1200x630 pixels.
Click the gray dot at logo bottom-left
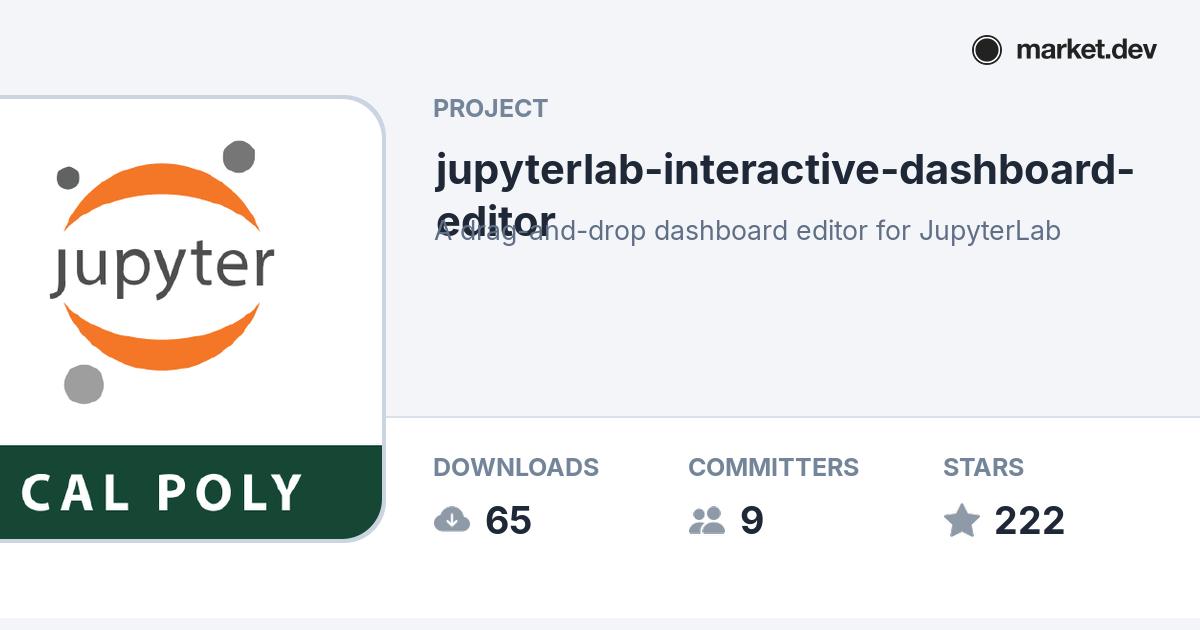tap(84, 384)
